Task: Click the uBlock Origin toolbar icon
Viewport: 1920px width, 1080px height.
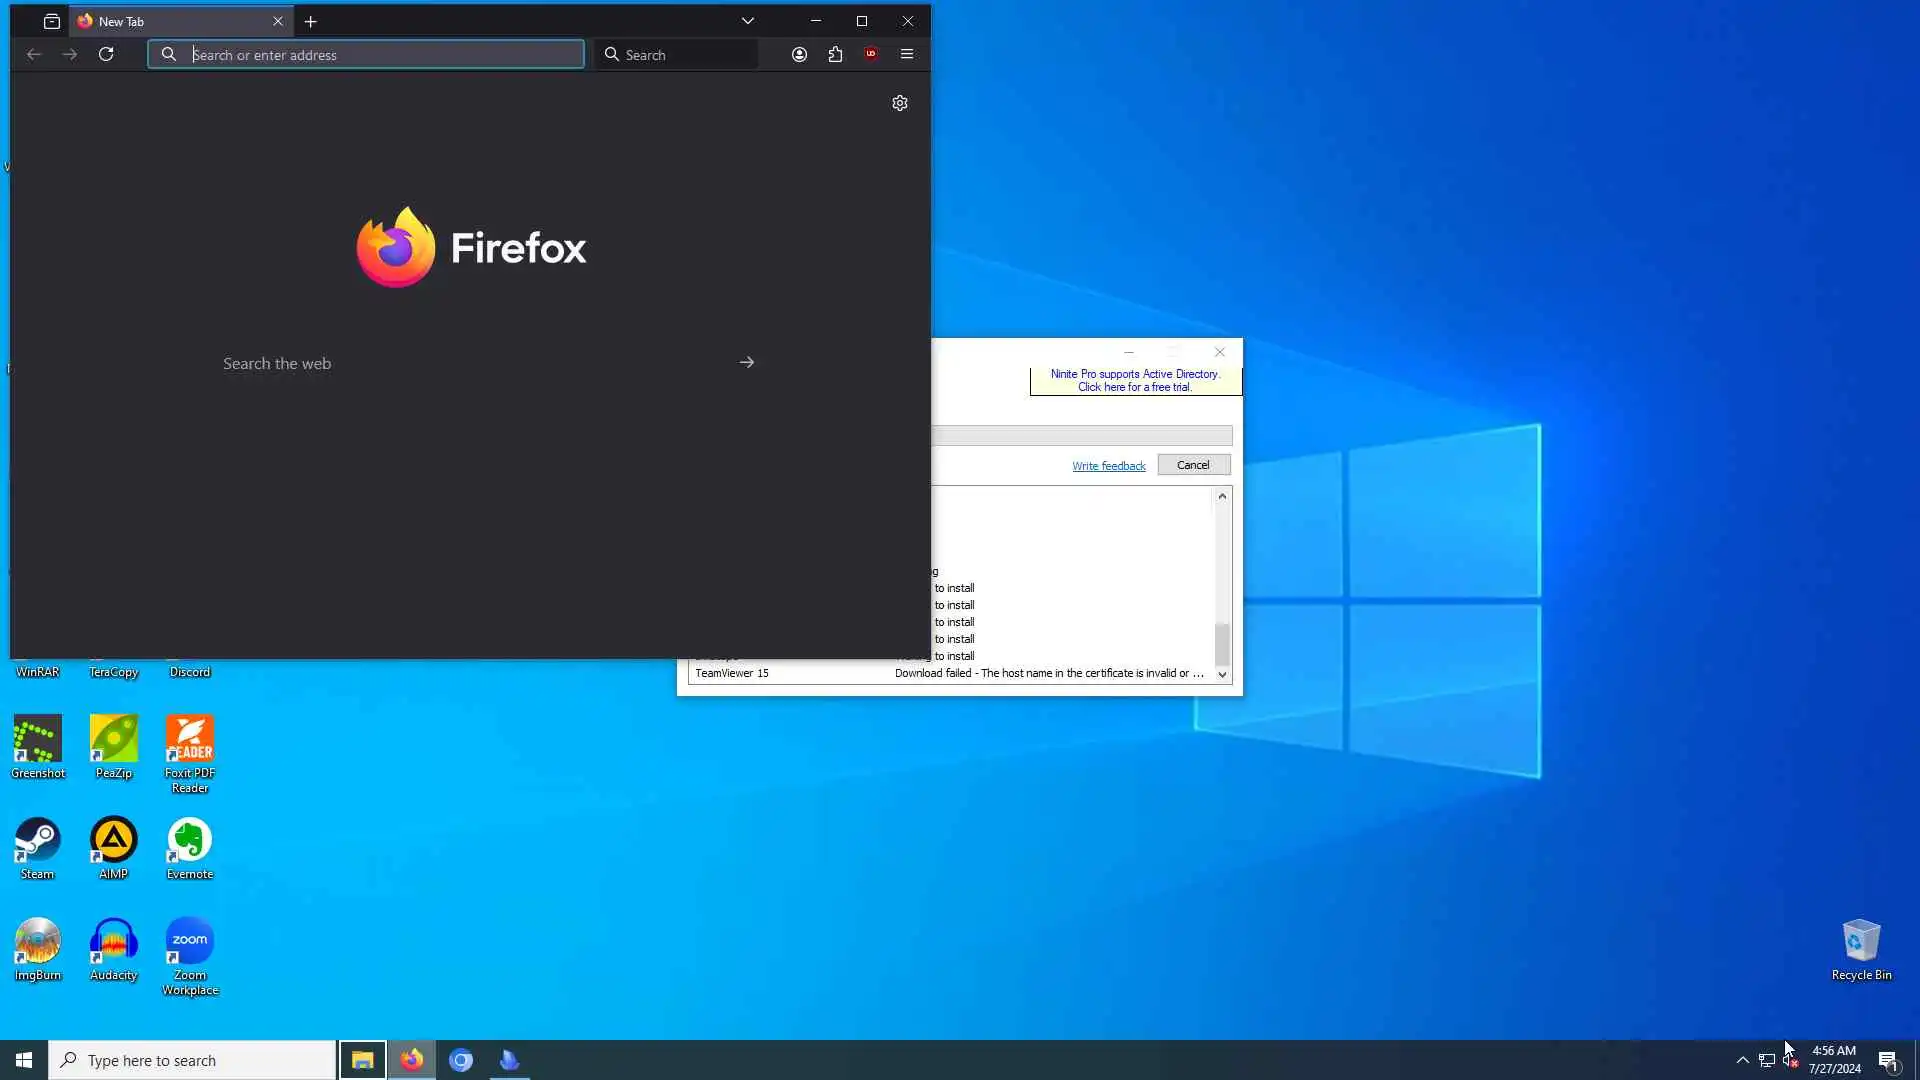Action: (x=871, y=54)
